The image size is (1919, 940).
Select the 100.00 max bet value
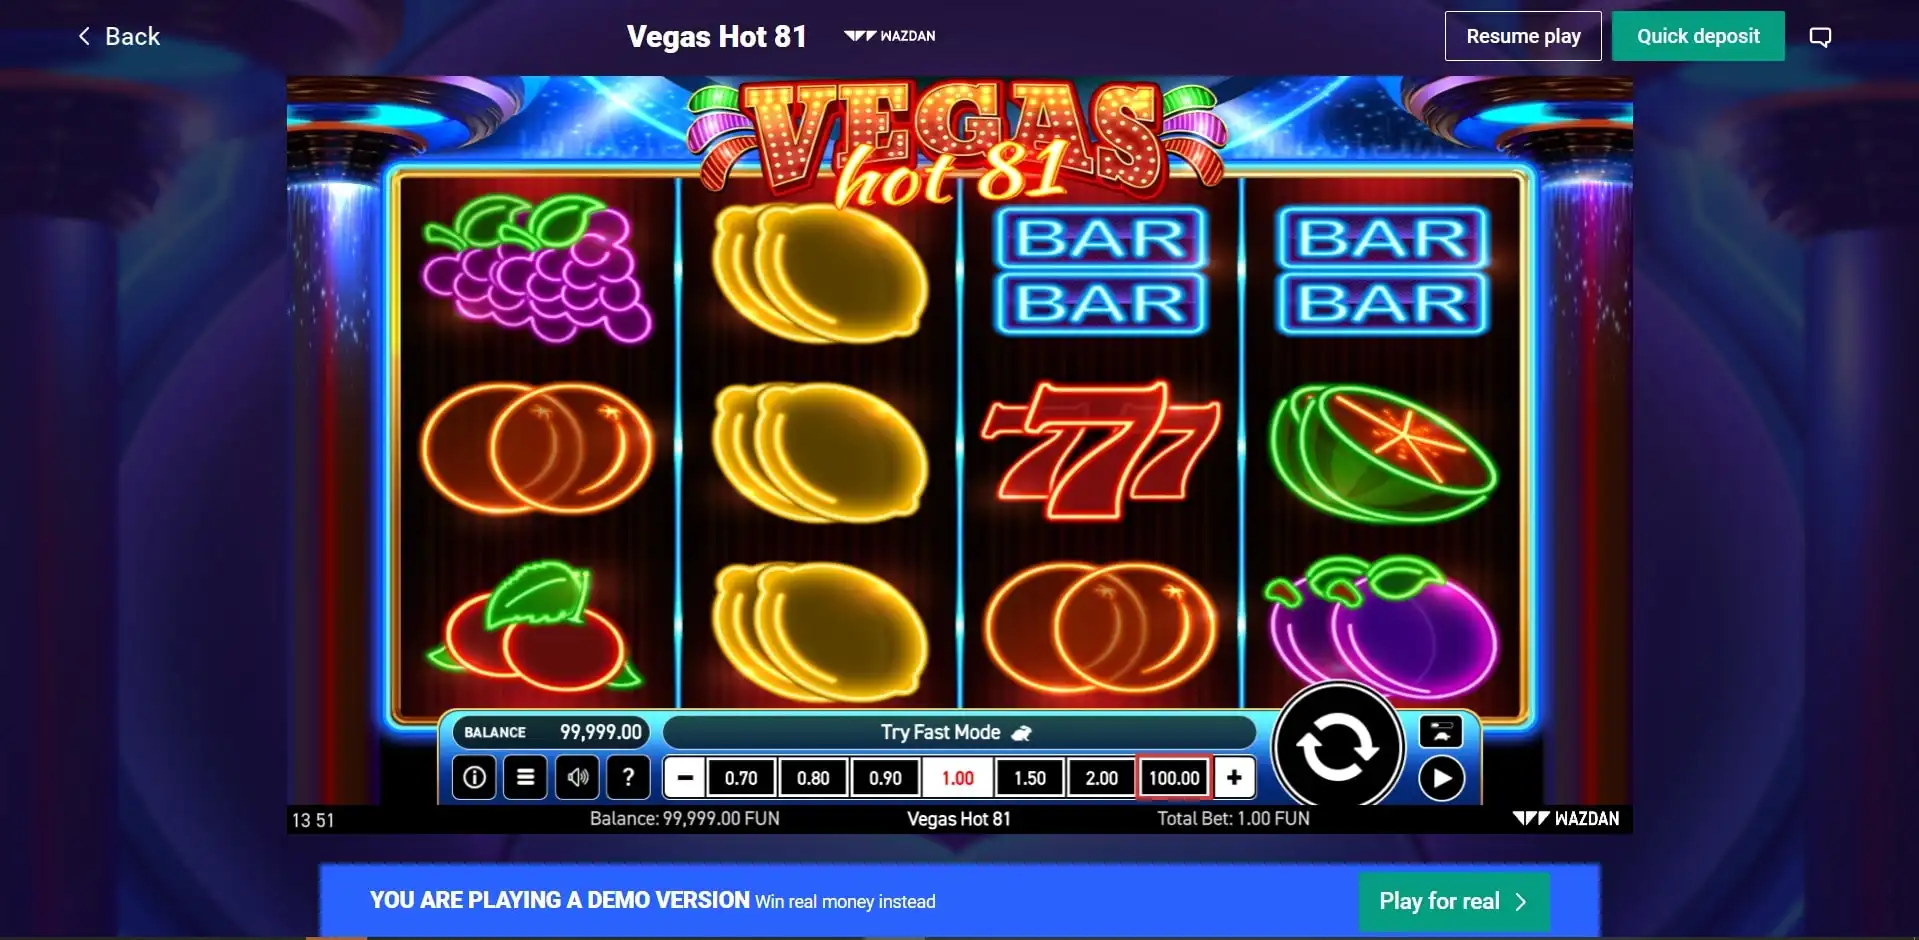pos(1174,777)
